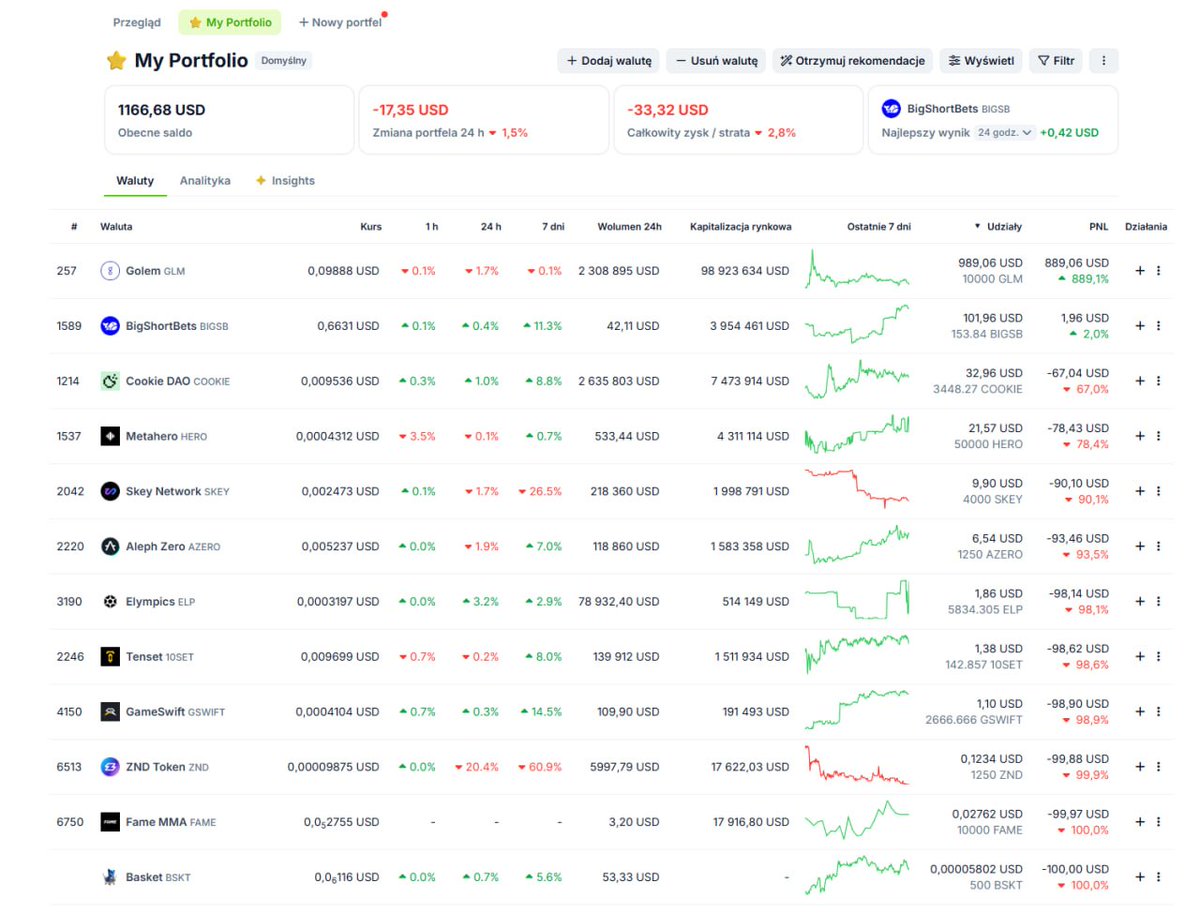1200x913 pixels.
Task: Click the ZND Token coin logo
Action: coord(110,767)
